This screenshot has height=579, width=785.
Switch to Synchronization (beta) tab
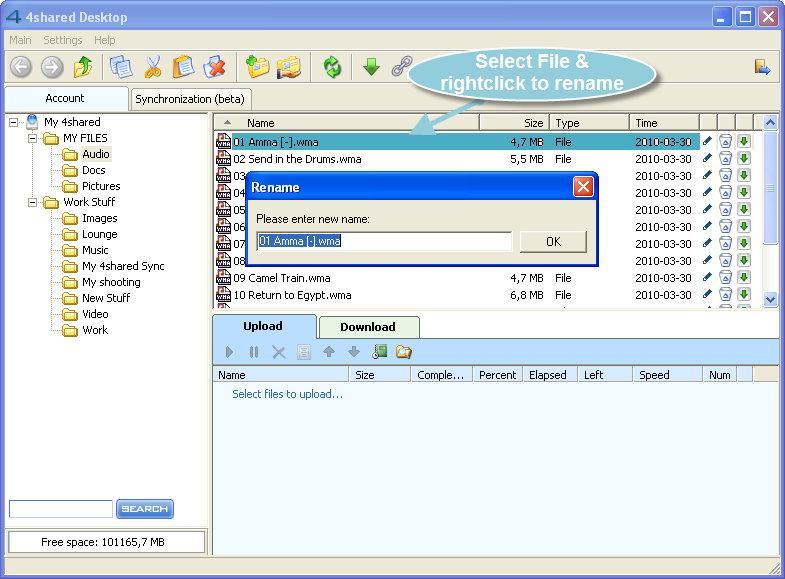[x=190, y=99]
